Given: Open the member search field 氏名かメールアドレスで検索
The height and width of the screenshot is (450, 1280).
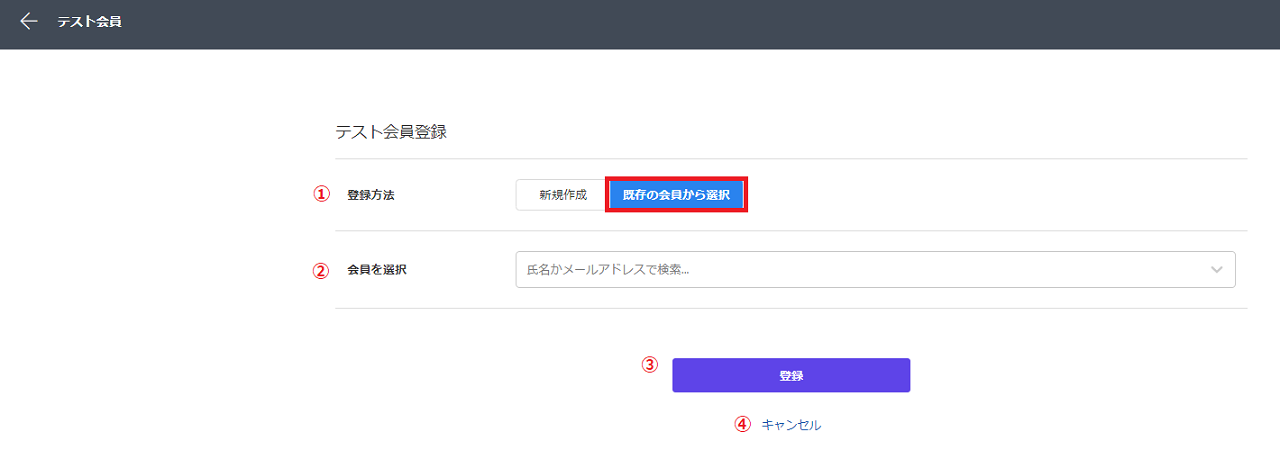Looking at the screenshot, I should tap(875, 269).
